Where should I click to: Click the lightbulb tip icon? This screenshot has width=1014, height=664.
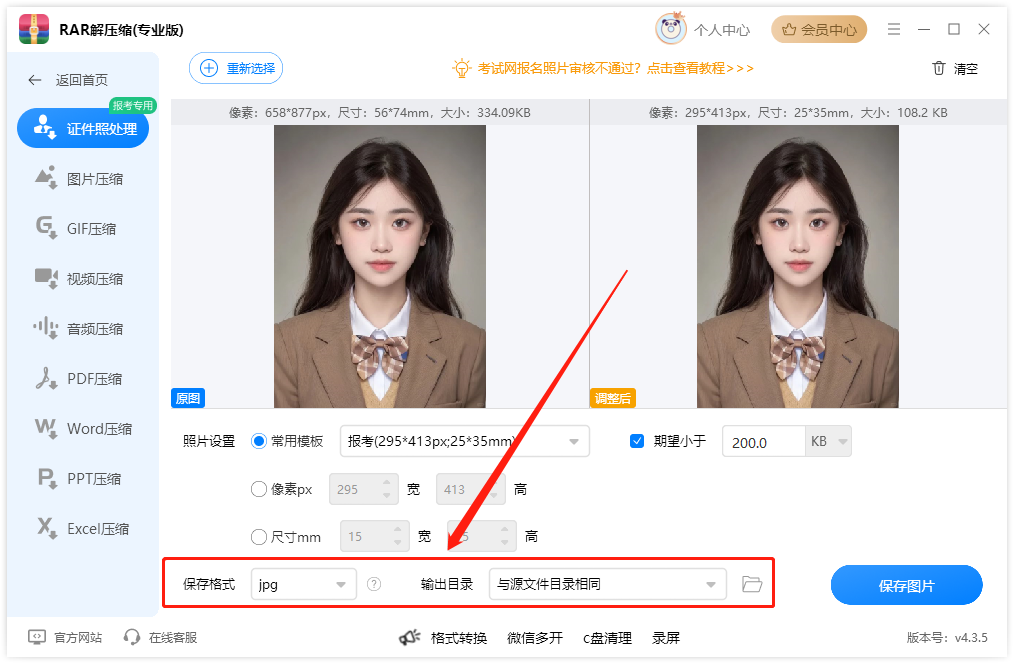tap(461, 68)
